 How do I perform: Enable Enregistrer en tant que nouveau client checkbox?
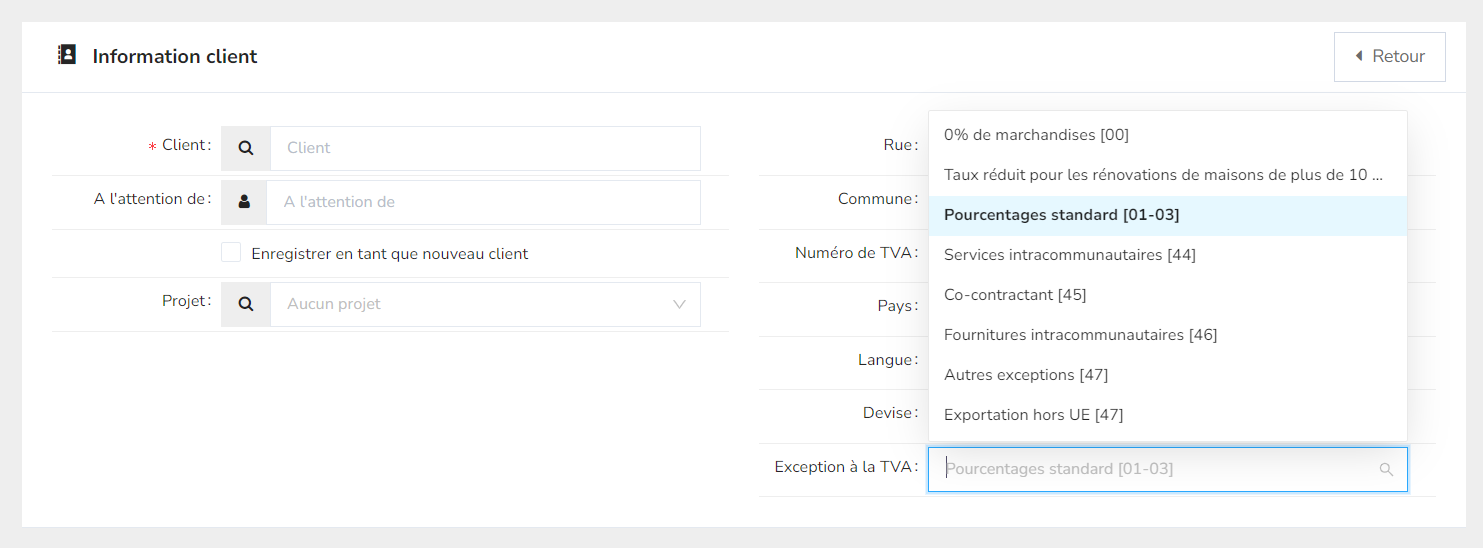(x=231, y=253)
